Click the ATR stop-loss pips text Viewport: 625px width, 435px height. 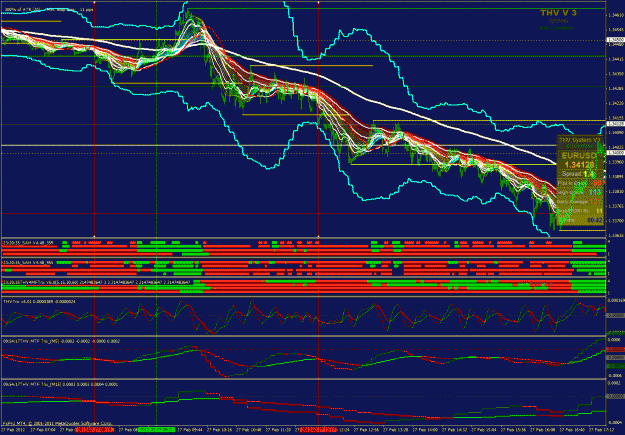[49, 9]
